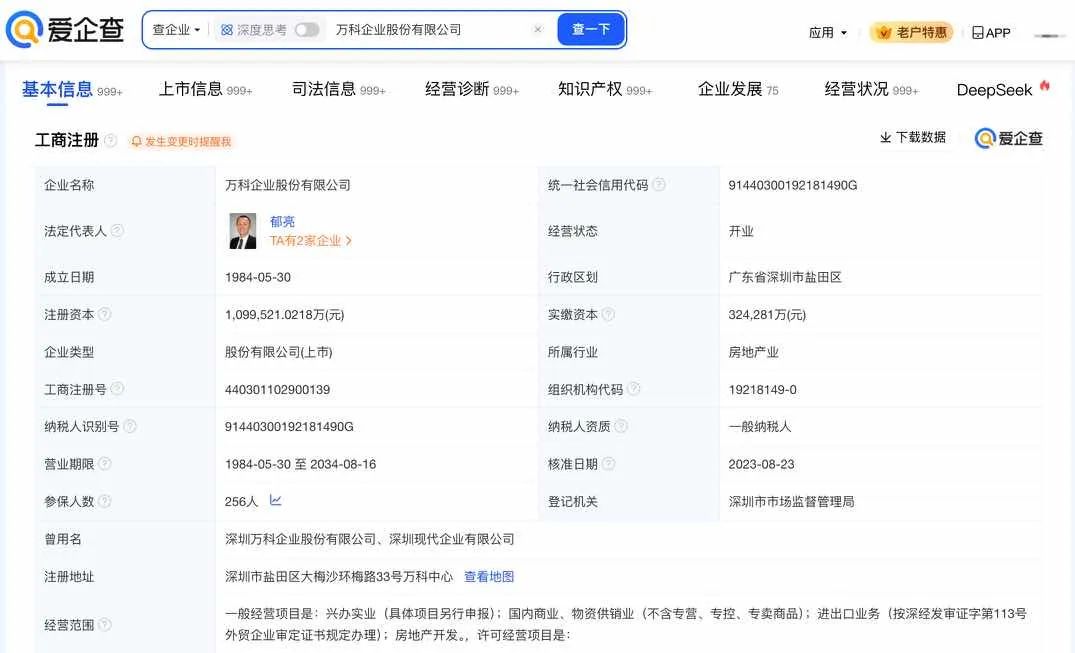The height and width of the screenshot is (653, 1075).
Task: Click the 2023-08-23 approval date
Action: click(761, 464)
